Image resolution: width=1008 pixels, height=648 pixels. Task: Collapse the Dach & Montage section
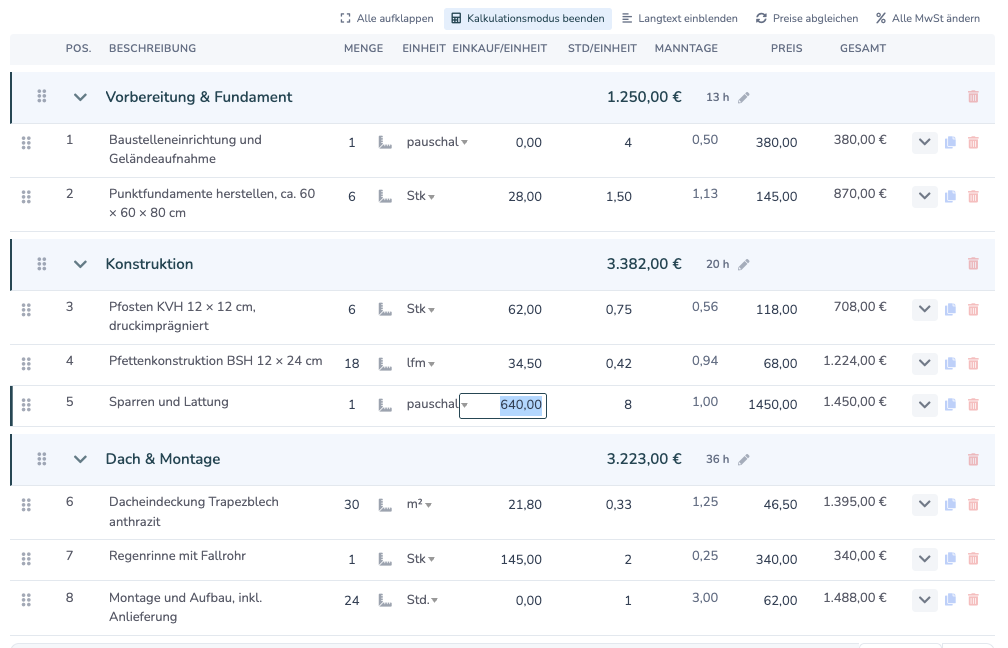tap(80, 459)
